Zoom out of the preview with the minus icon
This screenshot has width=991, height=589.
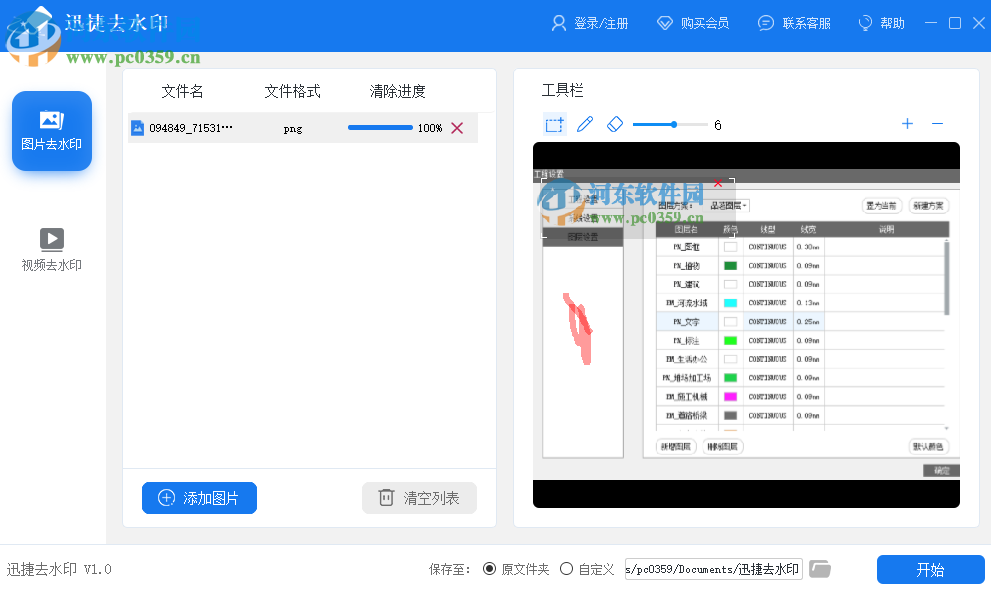coord(937,123)
